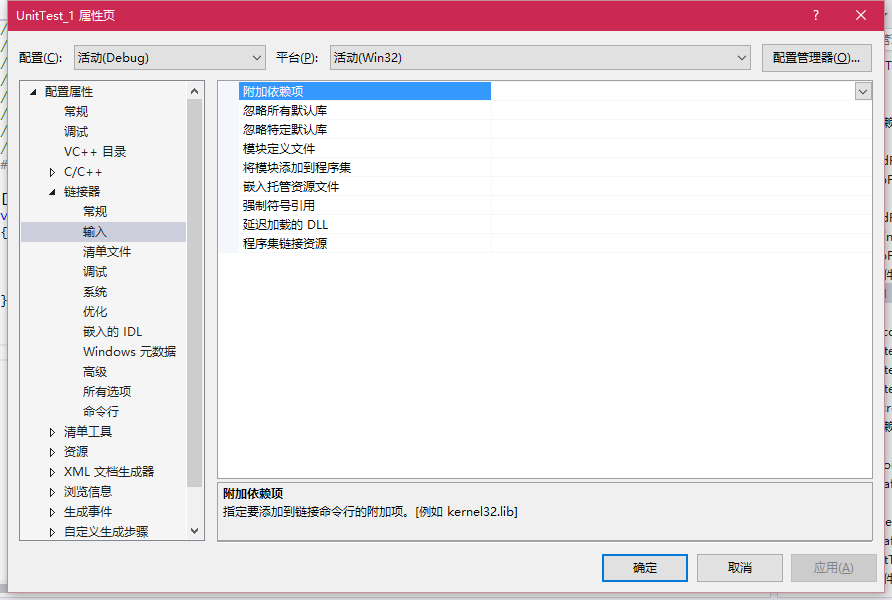Image resolution: width=892 pixels, height=600 pixels.
Task: Expand the 清单工具 tree node
Action: tap(52, 432)
